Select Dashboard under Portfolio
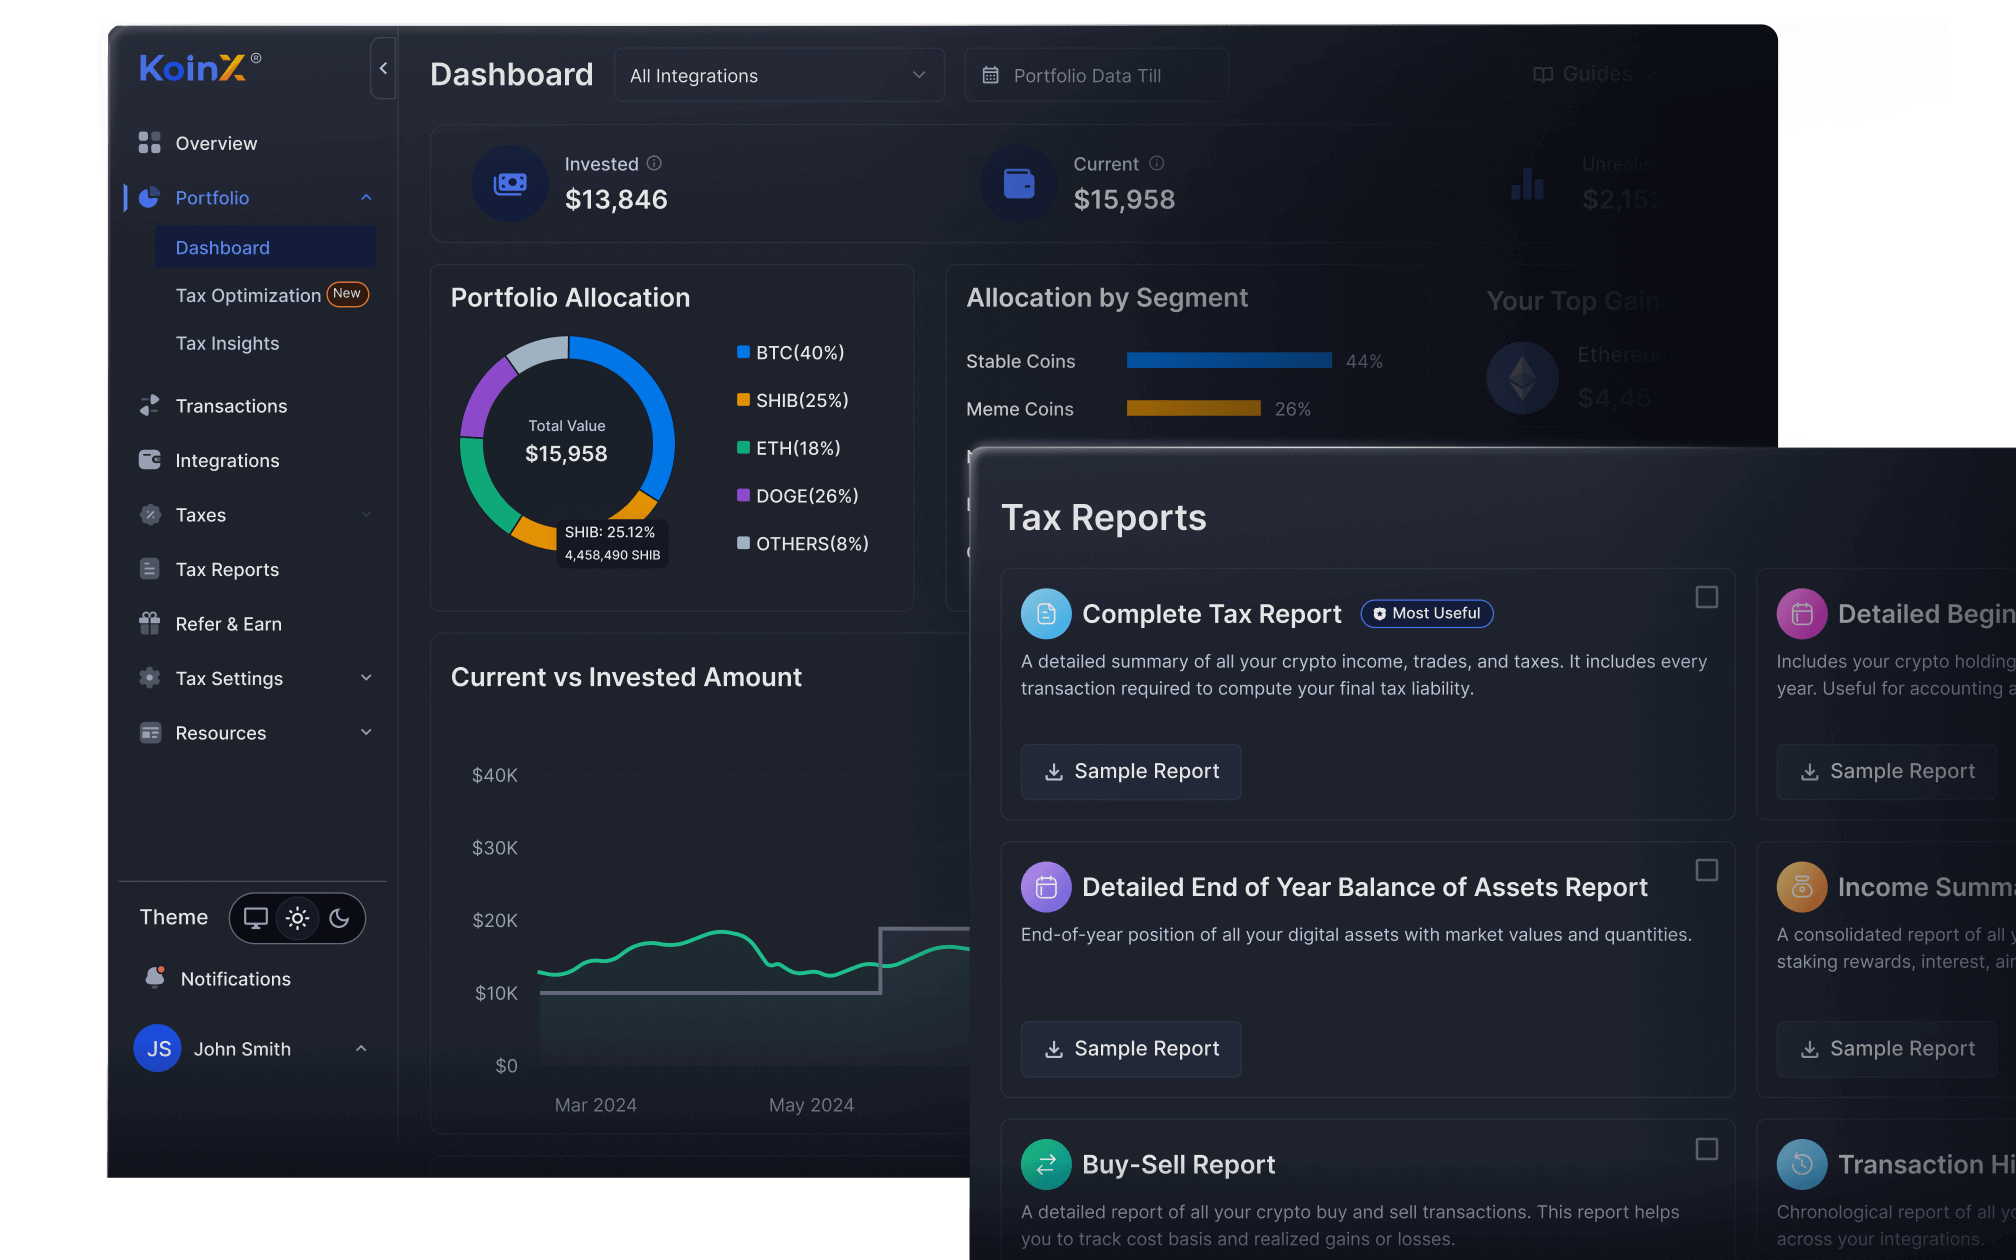 (x=222, y=247)
